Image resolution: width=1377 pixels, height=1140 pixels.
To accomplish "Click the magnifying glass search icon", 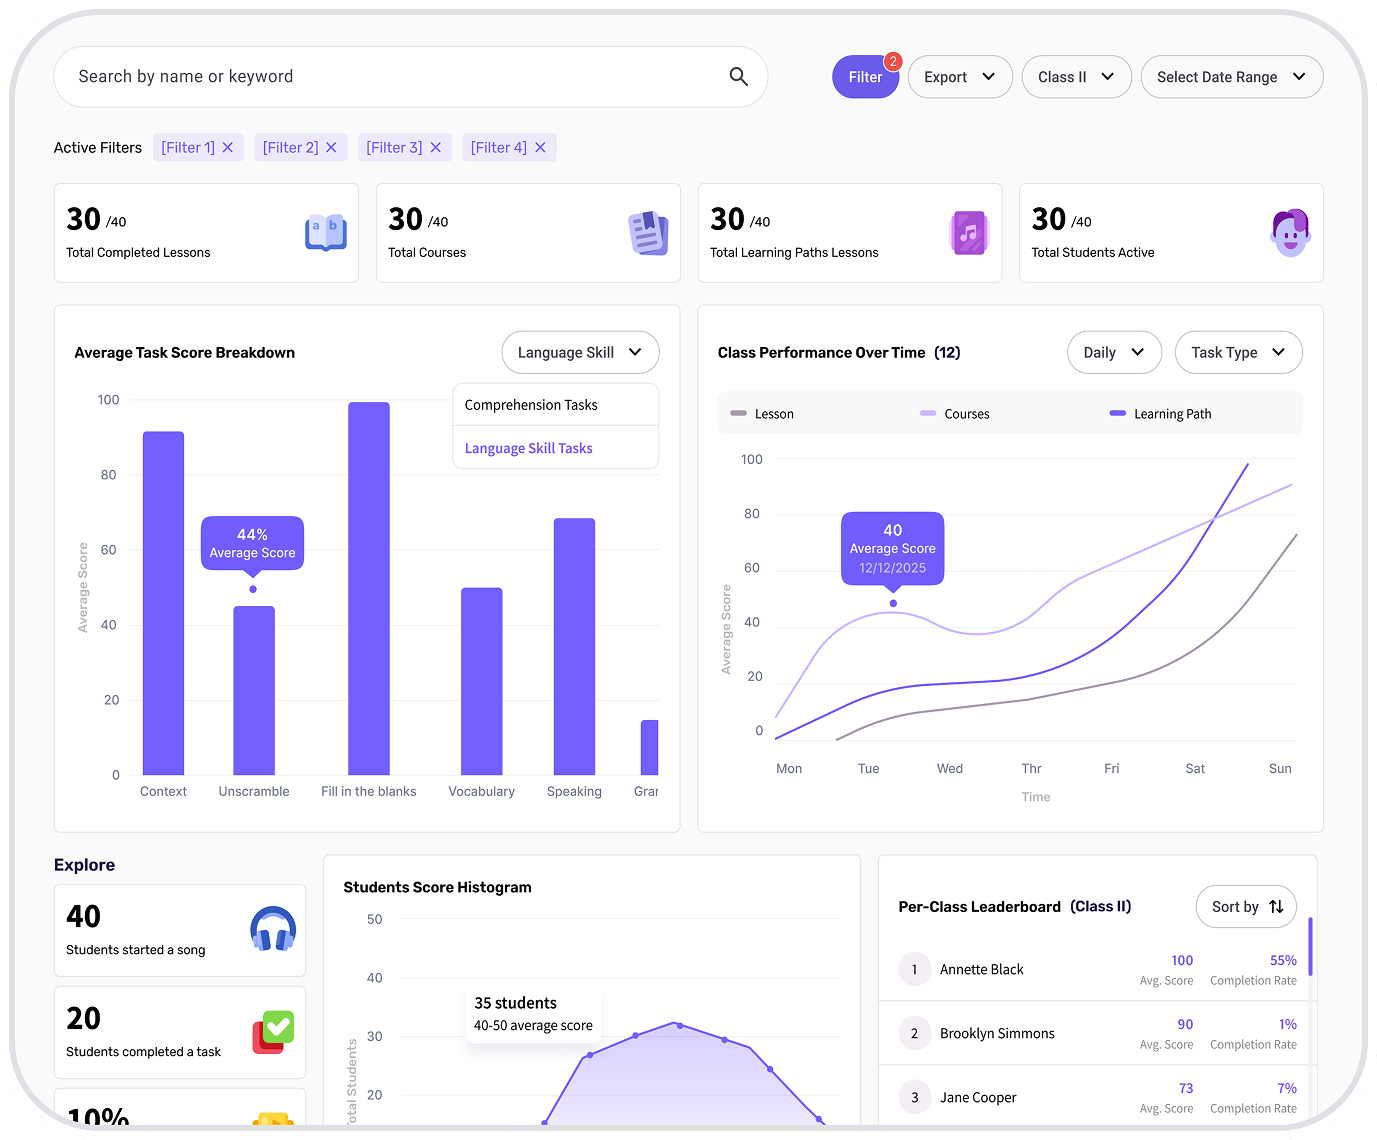I will (738, 77).
